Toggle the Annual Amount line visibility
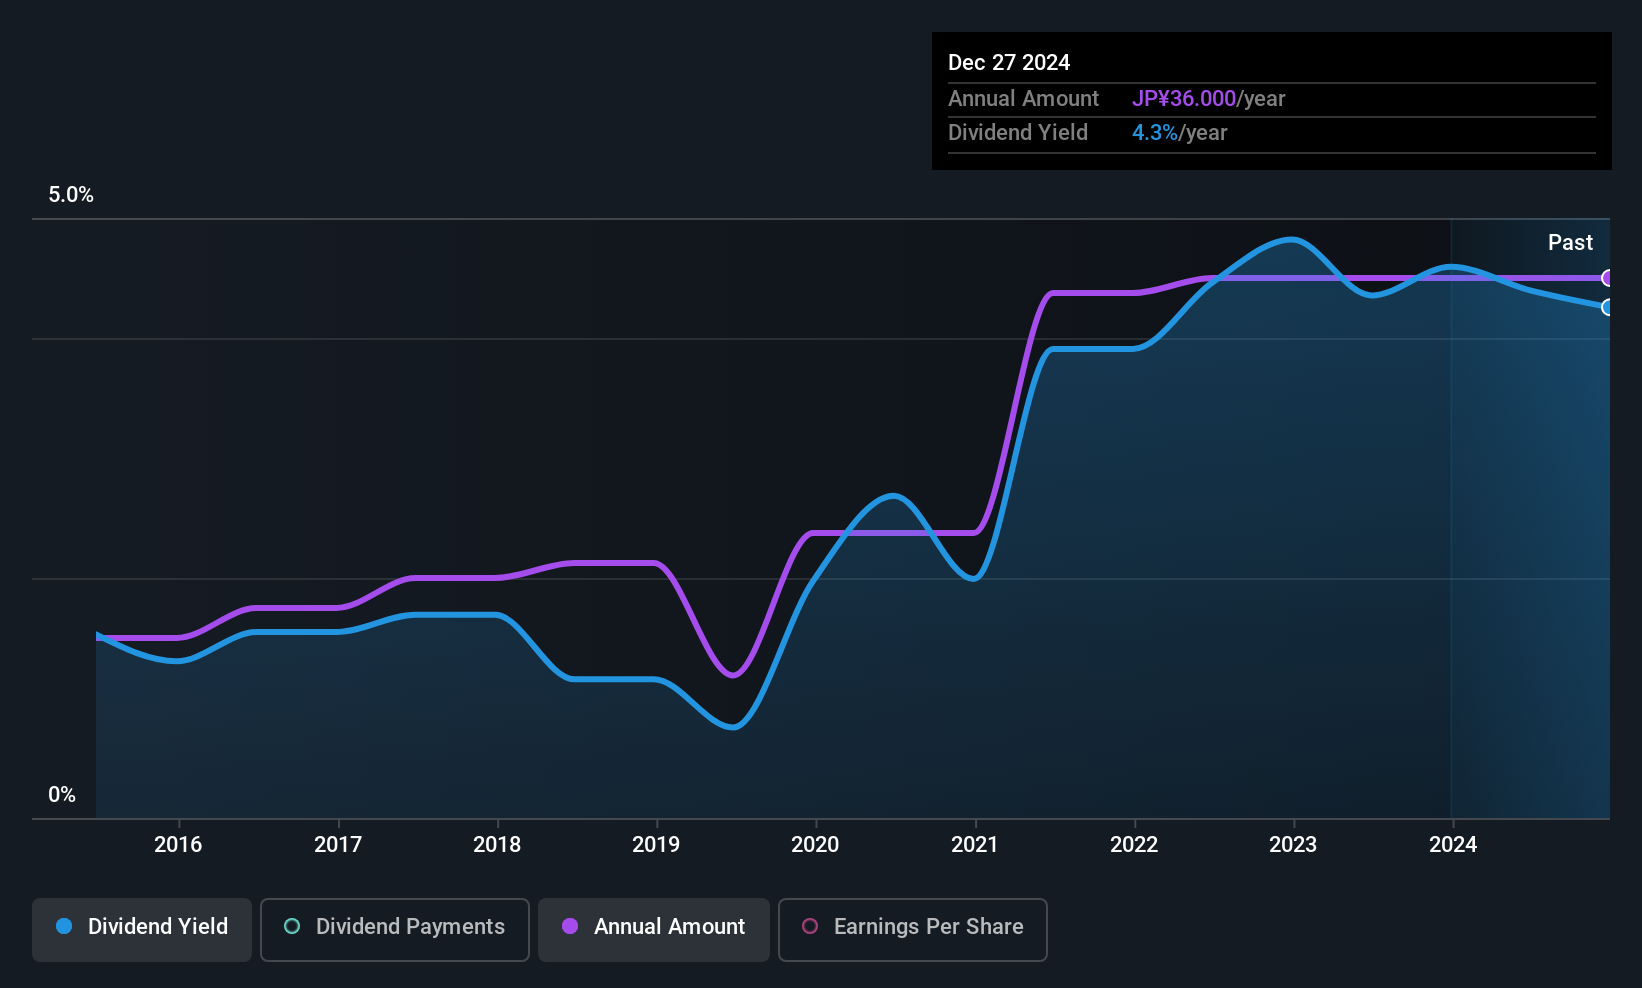The image size is (1642, 988). (653, 928)
